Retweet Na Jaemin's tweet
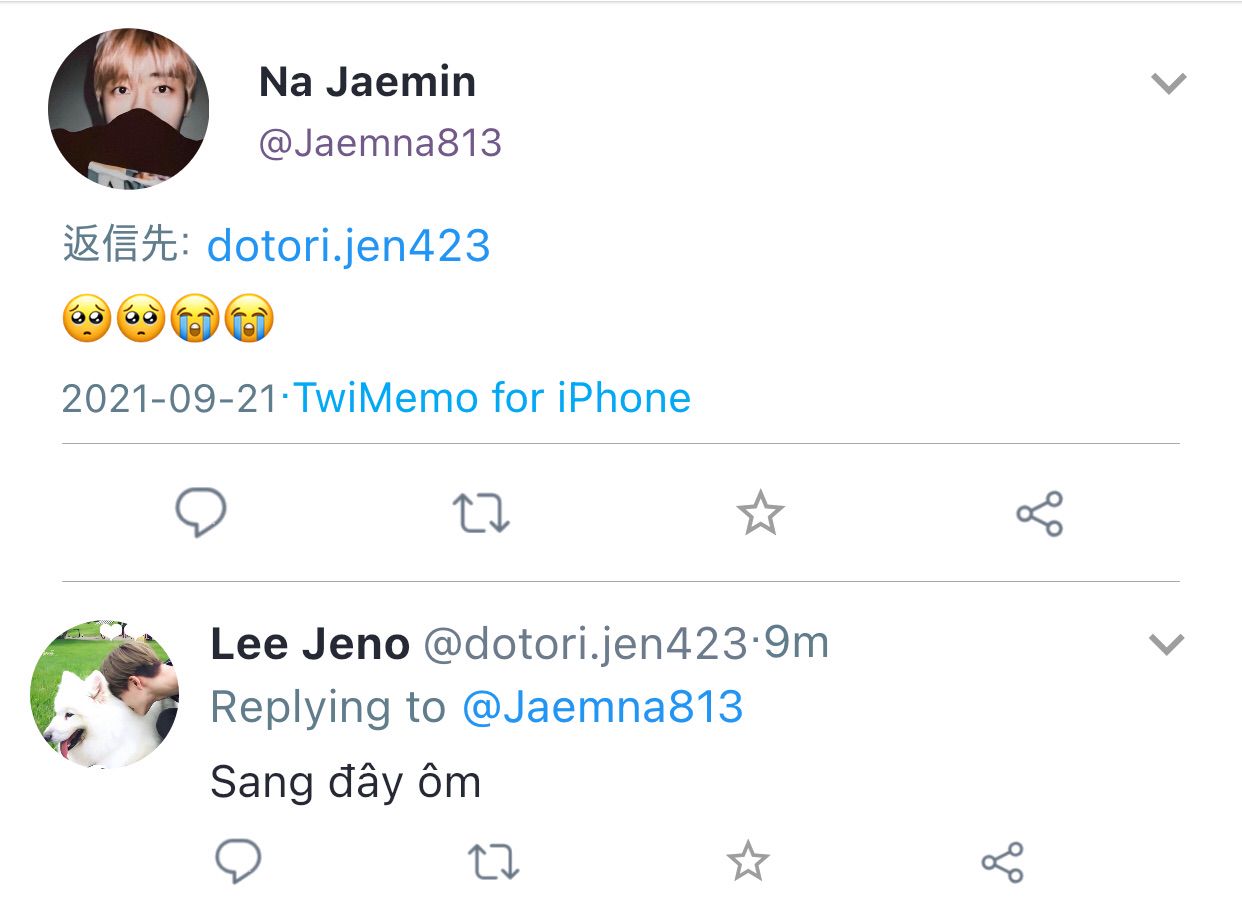This screenshot has height=913, width=1242. (x=481, y=513)
